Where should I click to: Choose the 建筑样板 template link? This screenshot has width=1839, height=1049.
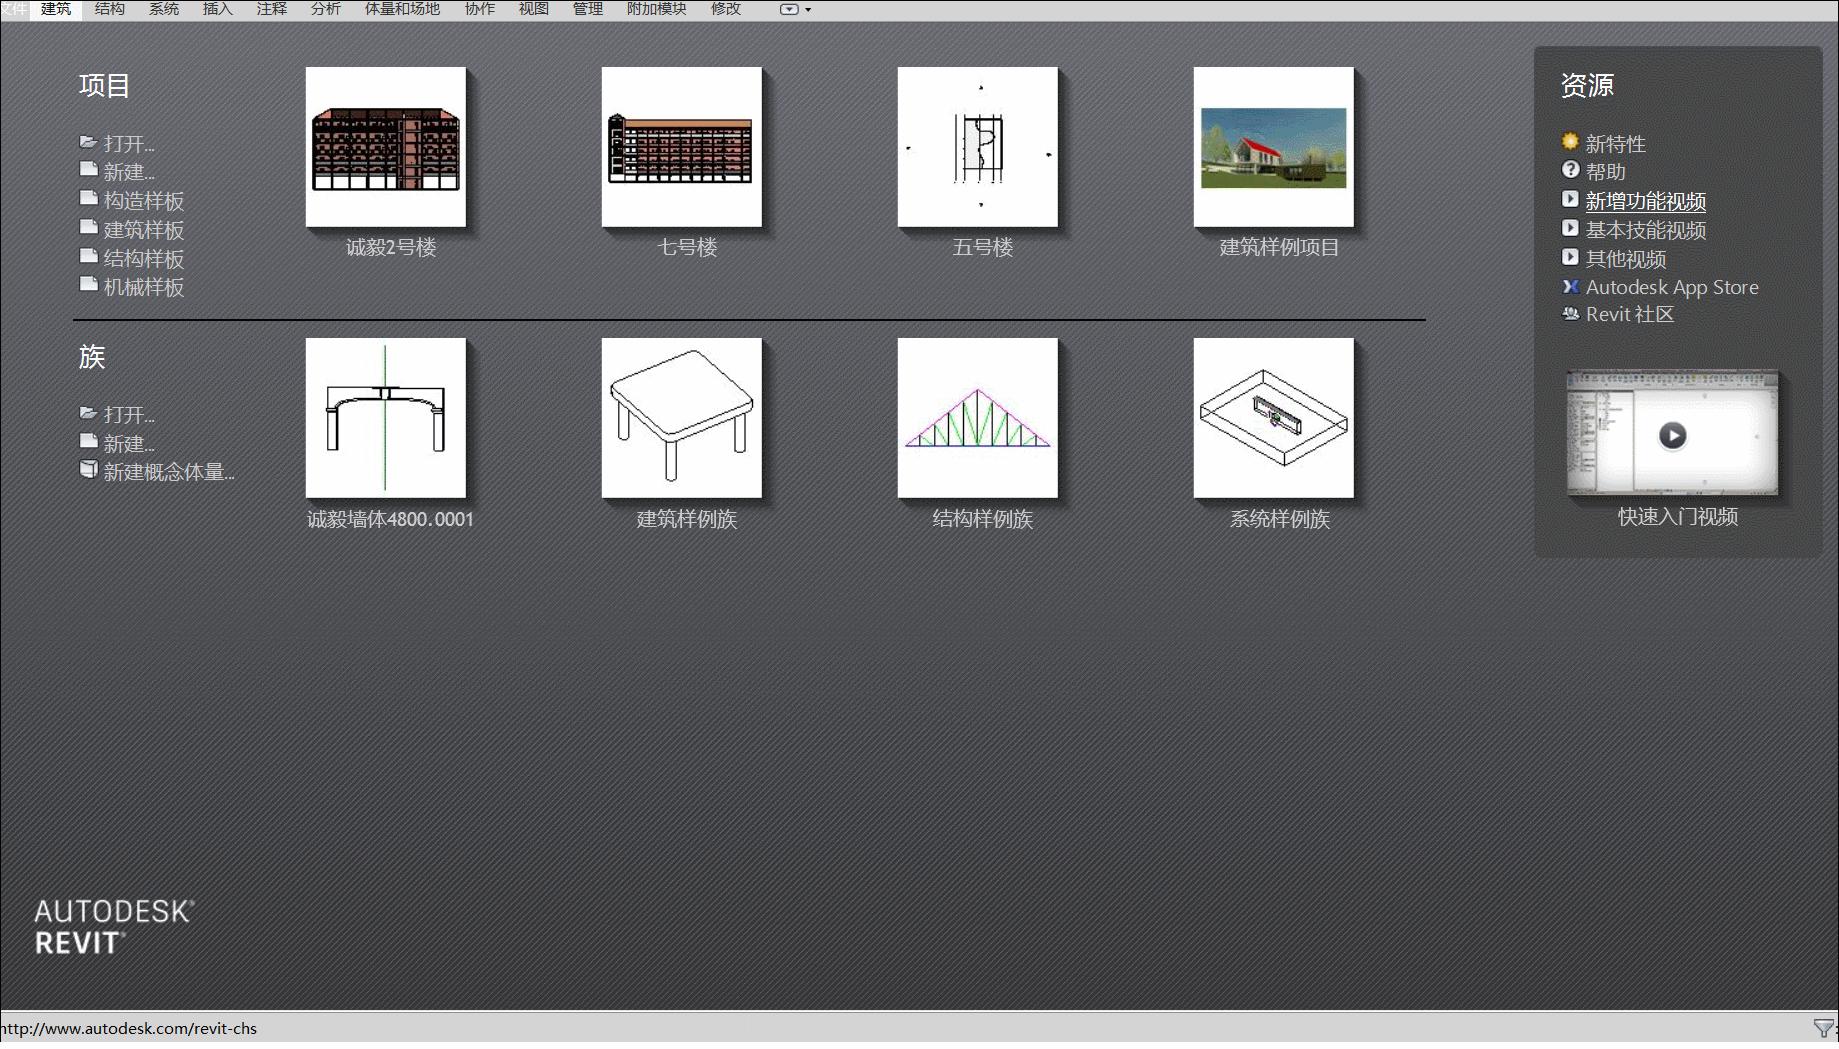[x=144, y=230]
